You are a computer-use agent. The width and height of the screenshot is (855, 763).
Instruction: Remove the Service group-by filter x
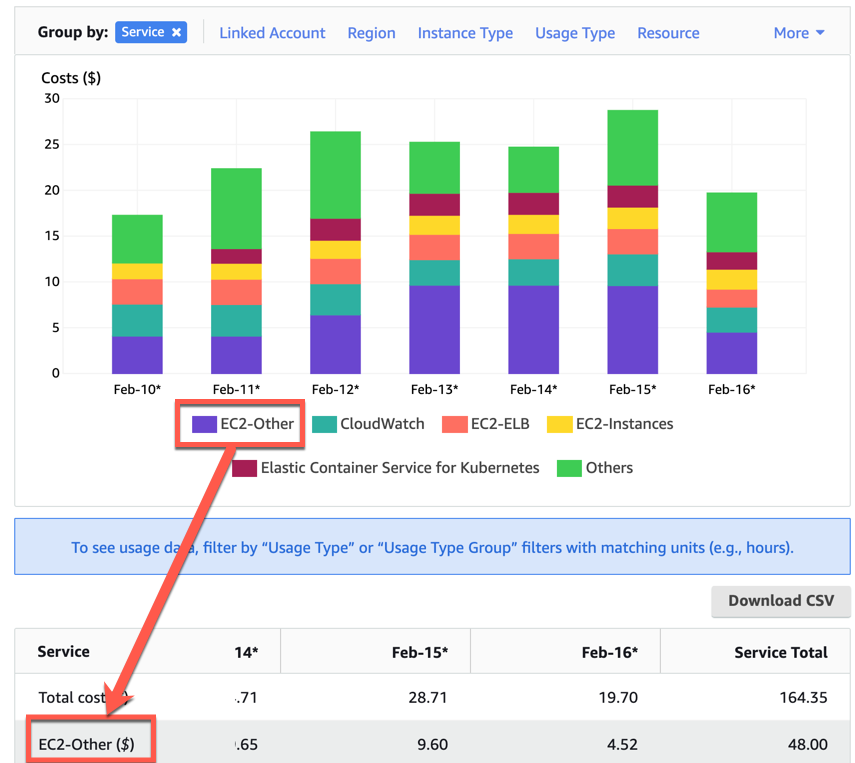(x=176, y=32)
